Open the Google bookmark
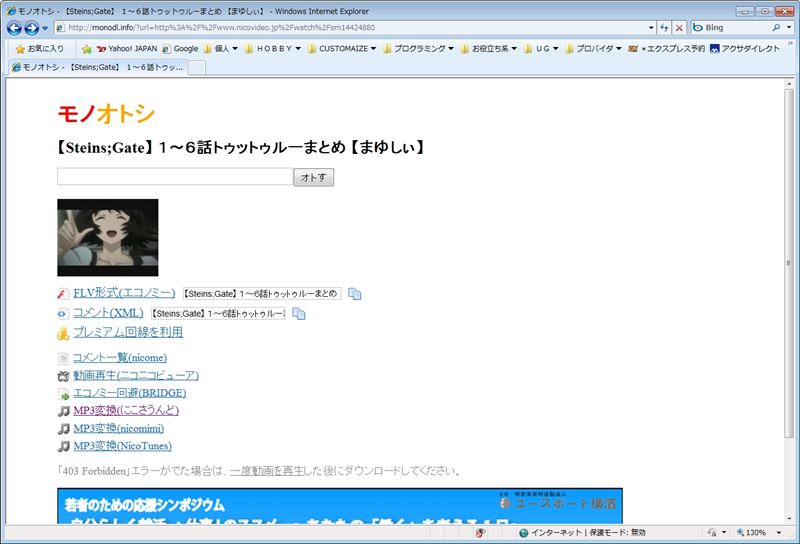This screenshot has height=544, width=800. coord(180,48)
